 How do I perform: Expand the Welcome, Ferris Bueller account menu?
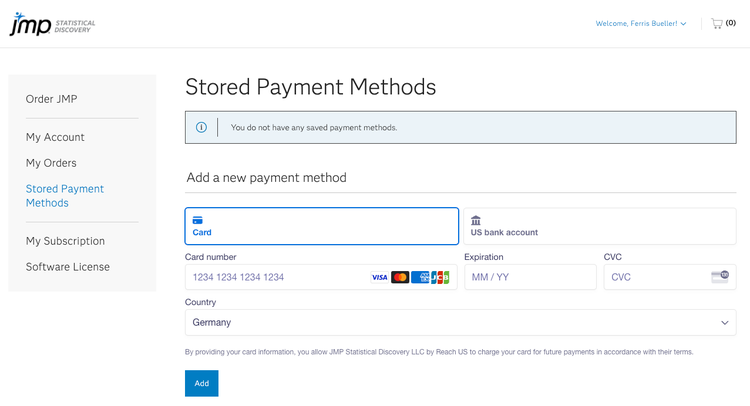pyautogui.click(x=640, y=23)
